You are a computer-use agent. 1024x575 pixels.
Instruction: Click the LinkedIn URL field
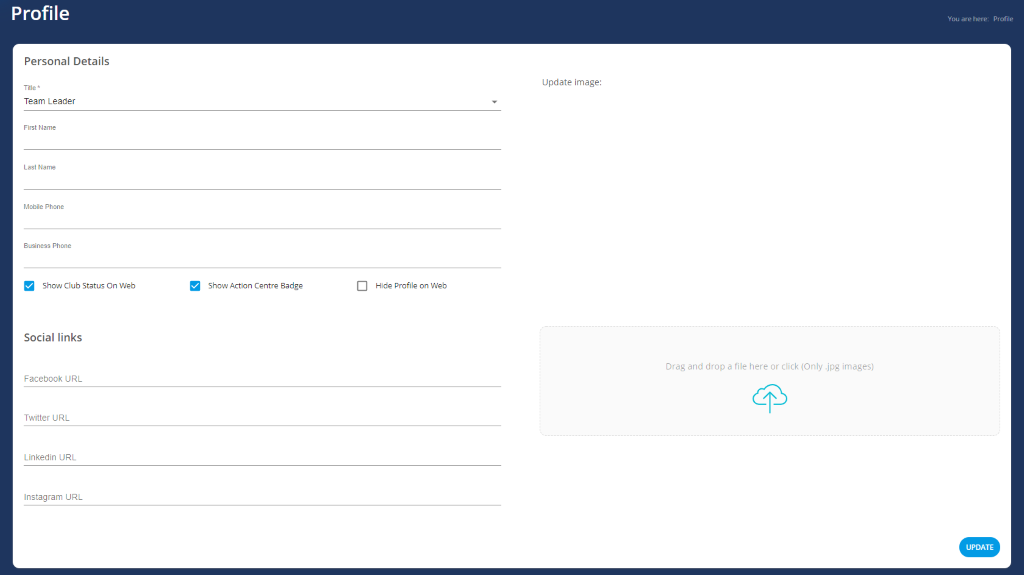[x=262, y=457]
